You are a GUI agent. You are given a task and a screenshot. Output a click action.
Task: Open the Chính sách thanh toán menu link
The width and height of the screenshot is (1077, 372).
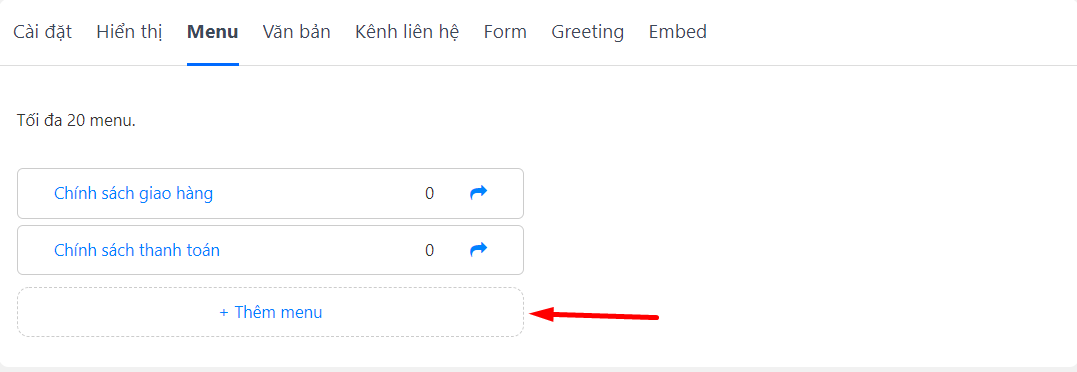pyautogui.click(x=137, y=250)
